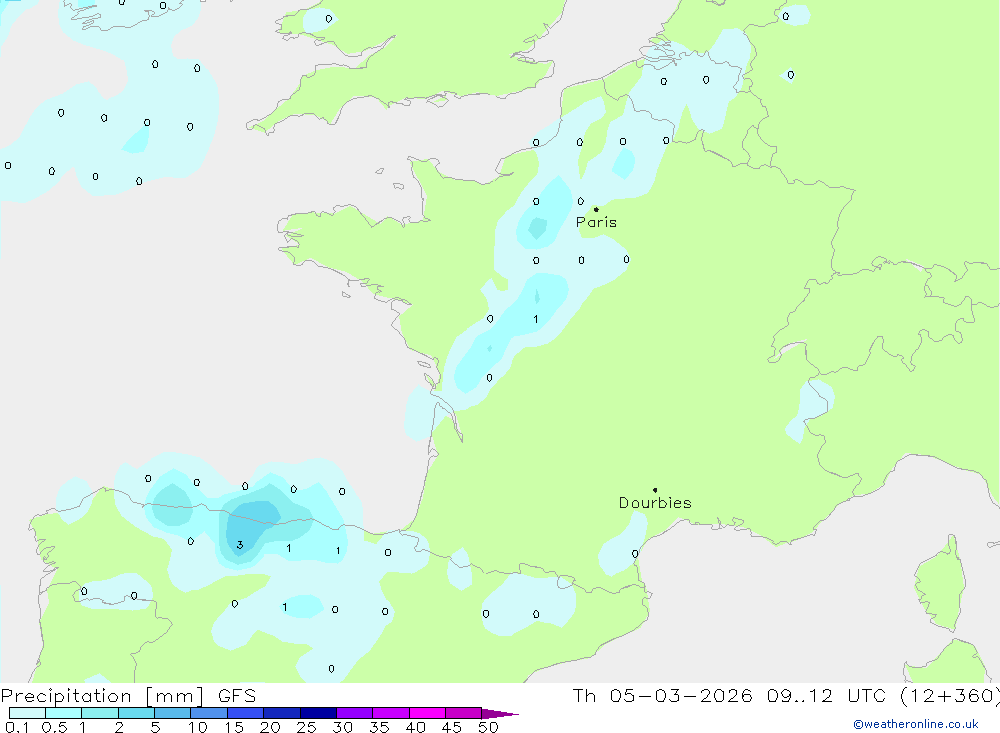This screenshot has height=733, width=1000.
Task: Pick the 15–20 mm blue legend swatch
Action: tap(246, 713)
